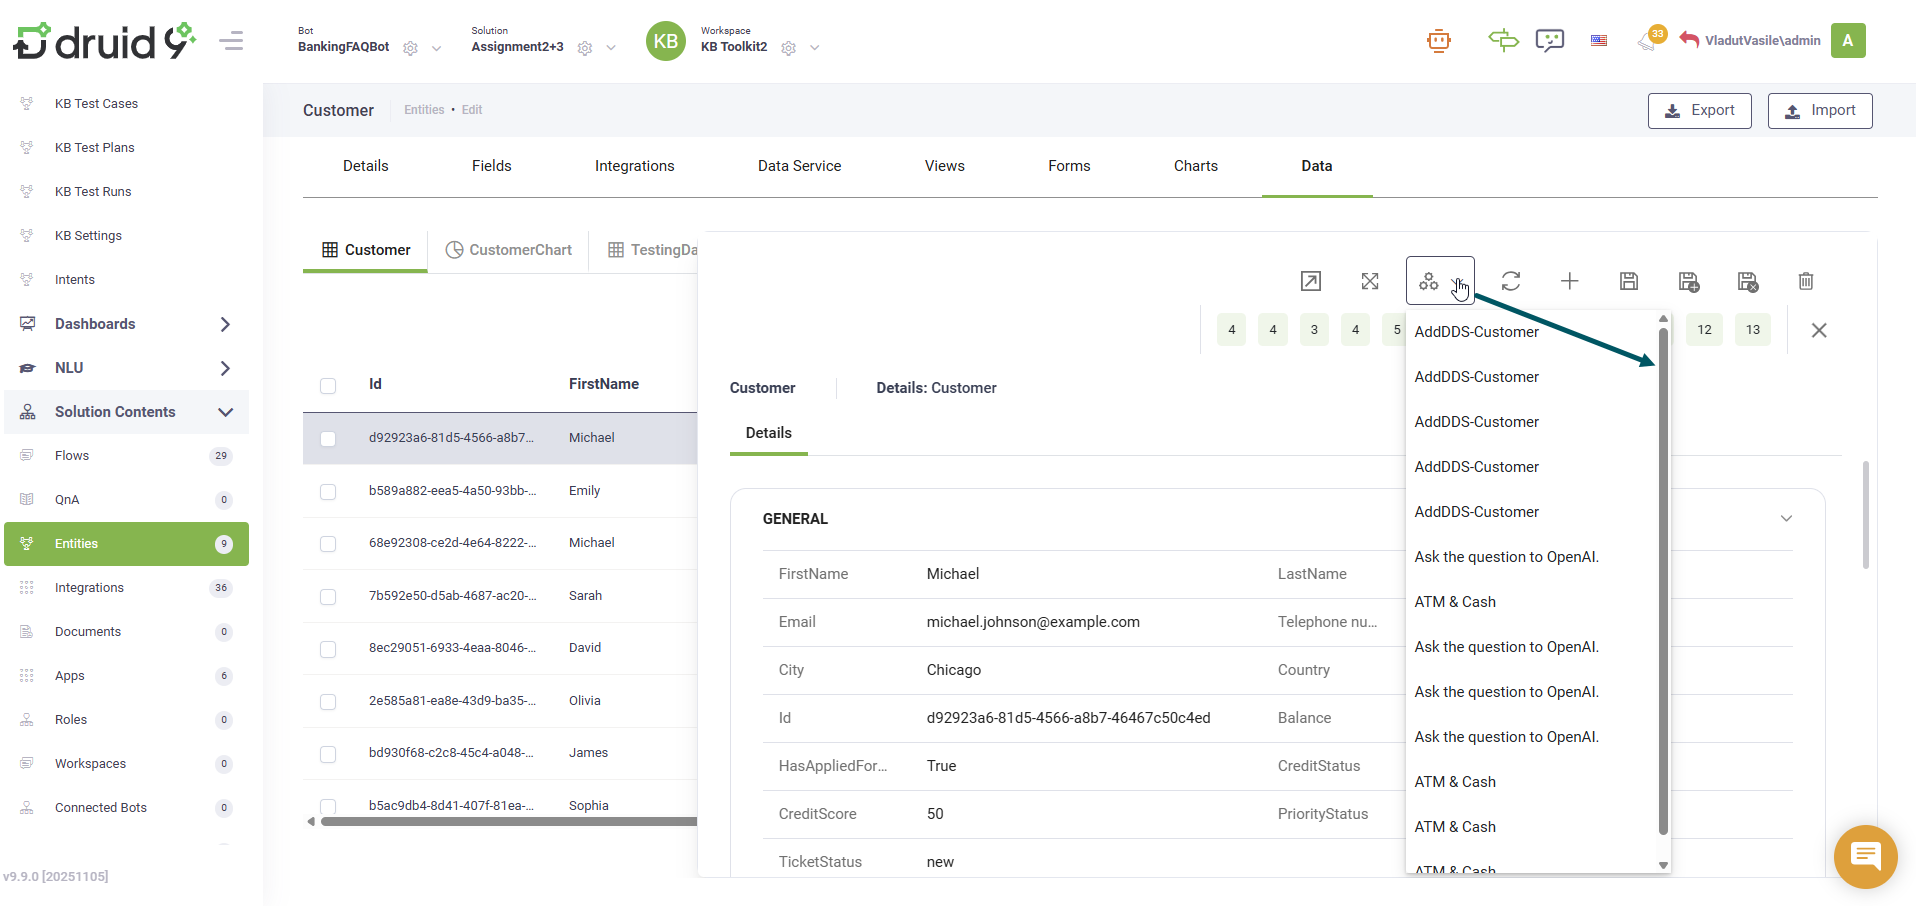Click the Import button

pyautogui.click(x=1819, y=110)
